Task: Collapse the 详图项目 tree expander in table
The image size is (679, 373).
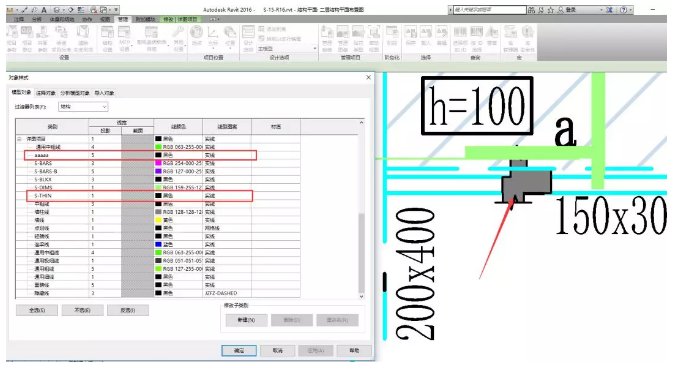Action: pyautogui.click(x=19, y=139)
